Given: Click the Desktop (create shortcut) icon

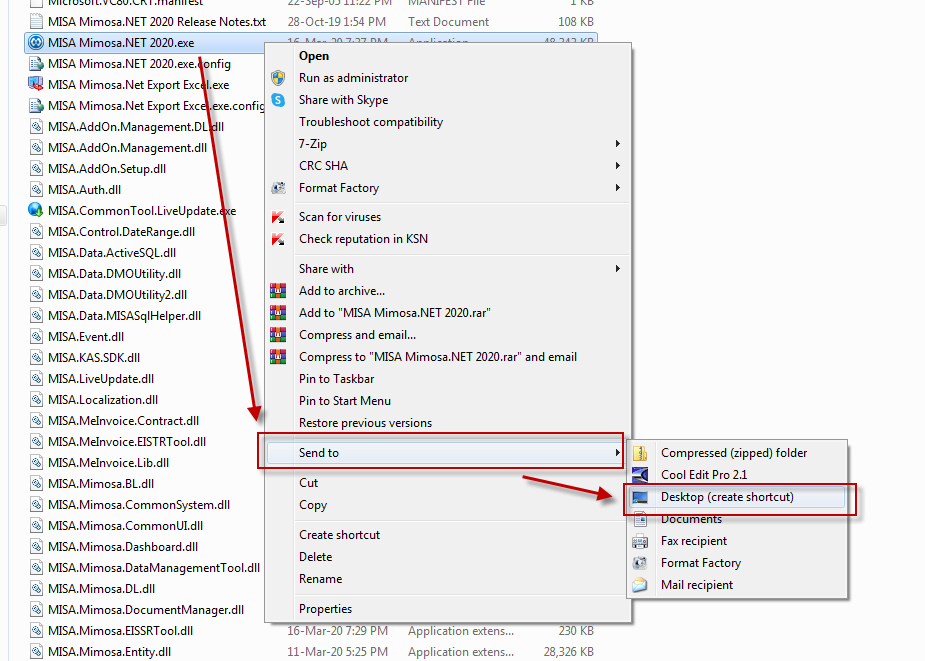Looking at the screenshot, I should [640, 497].
